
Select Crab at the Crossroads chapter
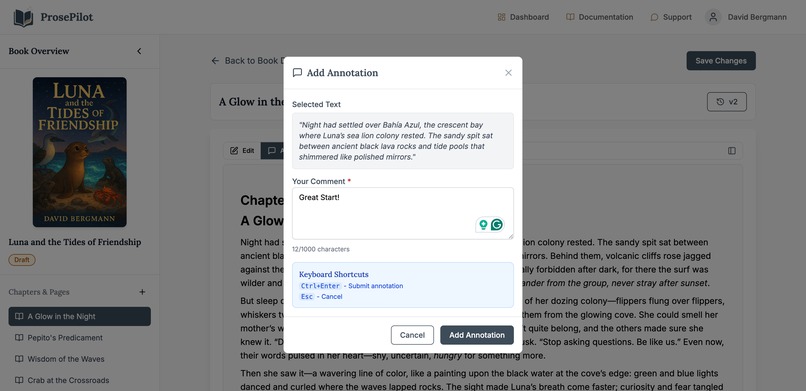pos(80,380)
